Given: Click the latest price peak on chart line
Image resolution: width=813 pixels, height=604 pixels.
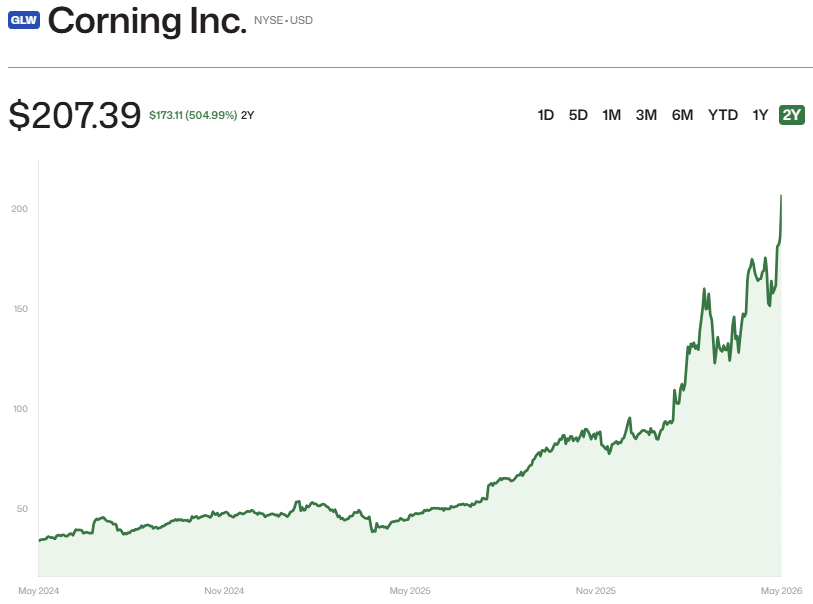Looking at the screenshot, I should [x=781, y=196].
